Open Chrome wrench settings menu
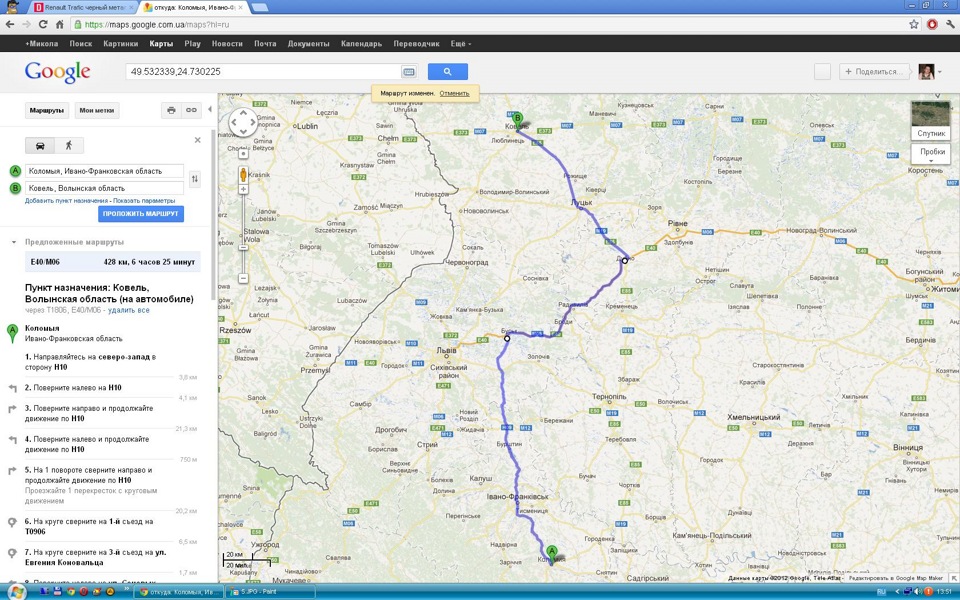This screenshot has width=960, height=600. (950, 24)
